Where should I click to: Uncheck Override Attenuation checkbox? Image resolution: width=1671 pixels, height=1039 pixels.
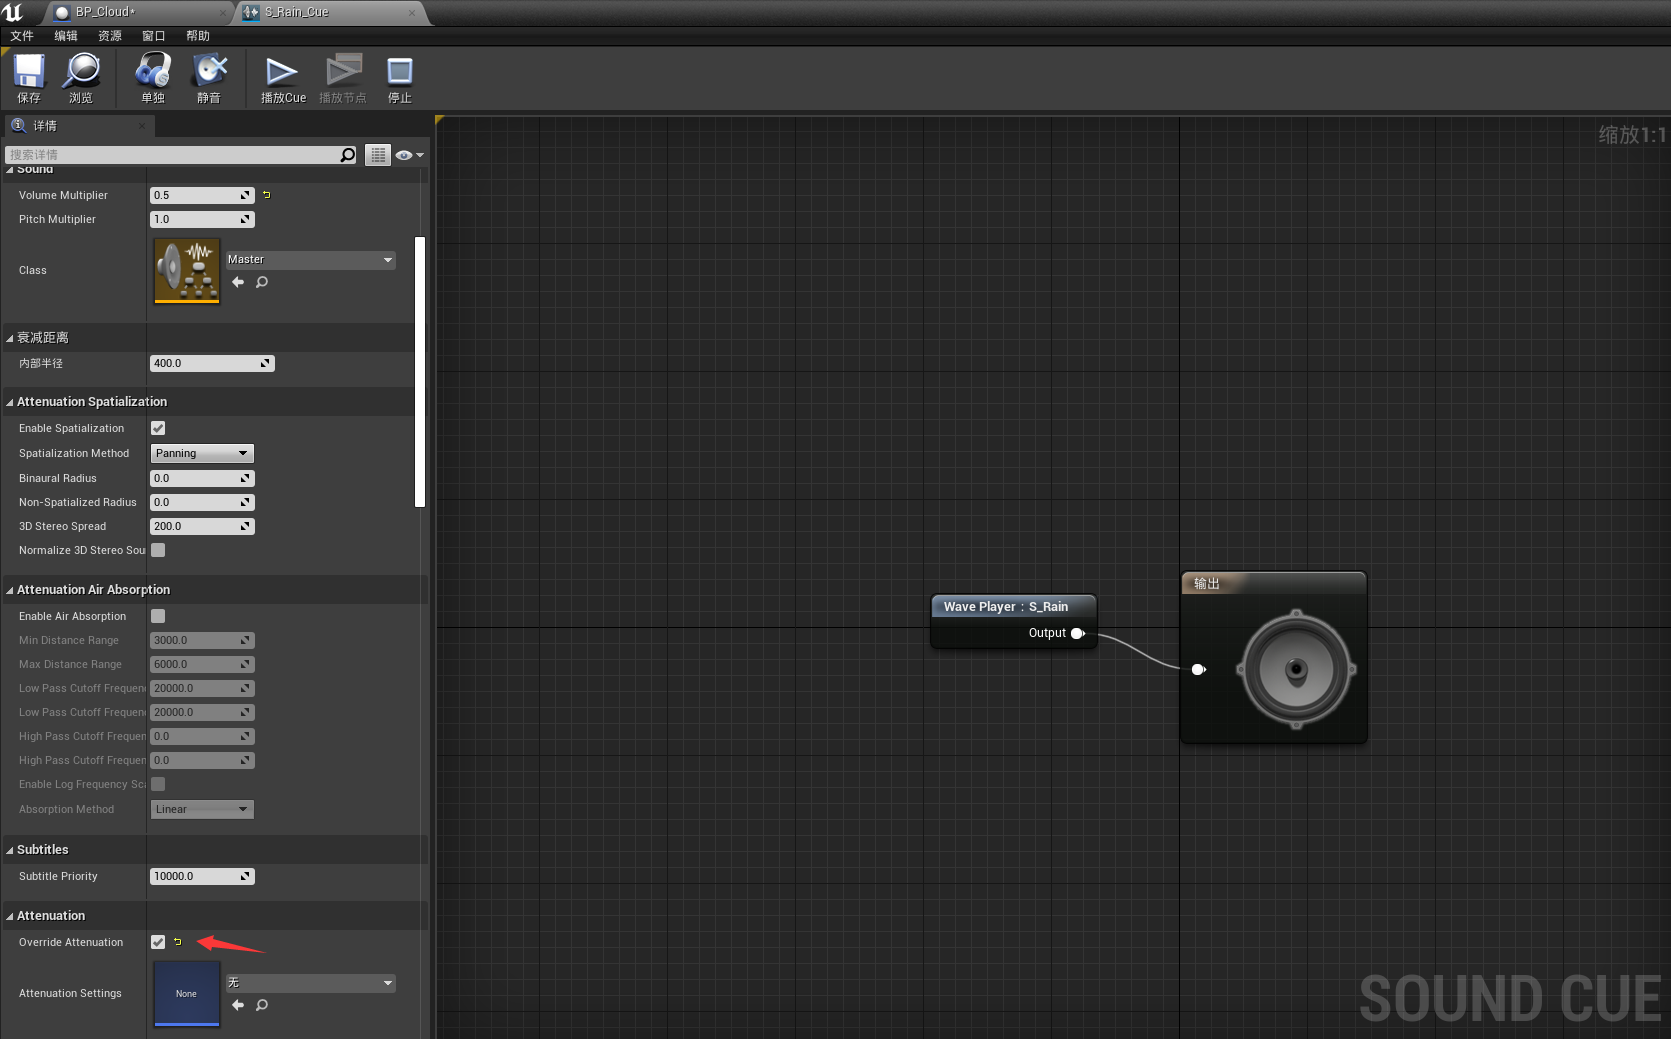point(158,942)
